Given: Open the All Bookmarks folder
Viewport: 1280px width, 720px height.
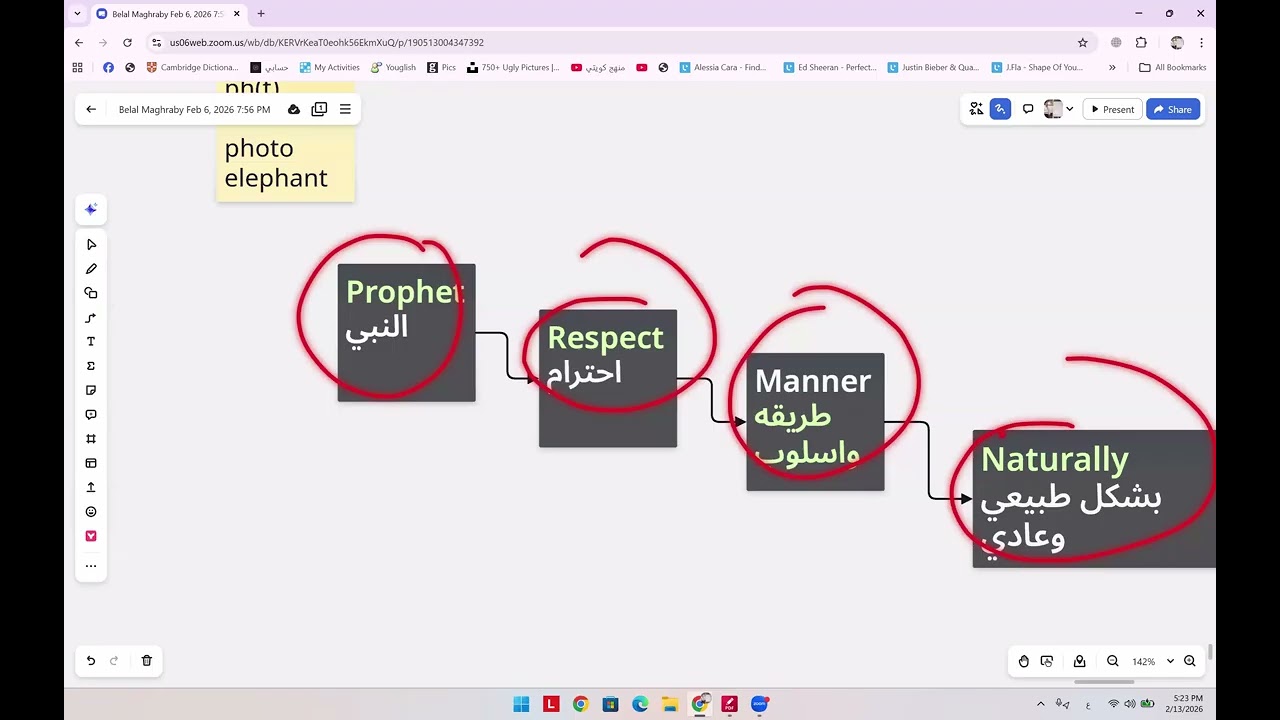Looking at the screenshot, I should [1172, 67].
